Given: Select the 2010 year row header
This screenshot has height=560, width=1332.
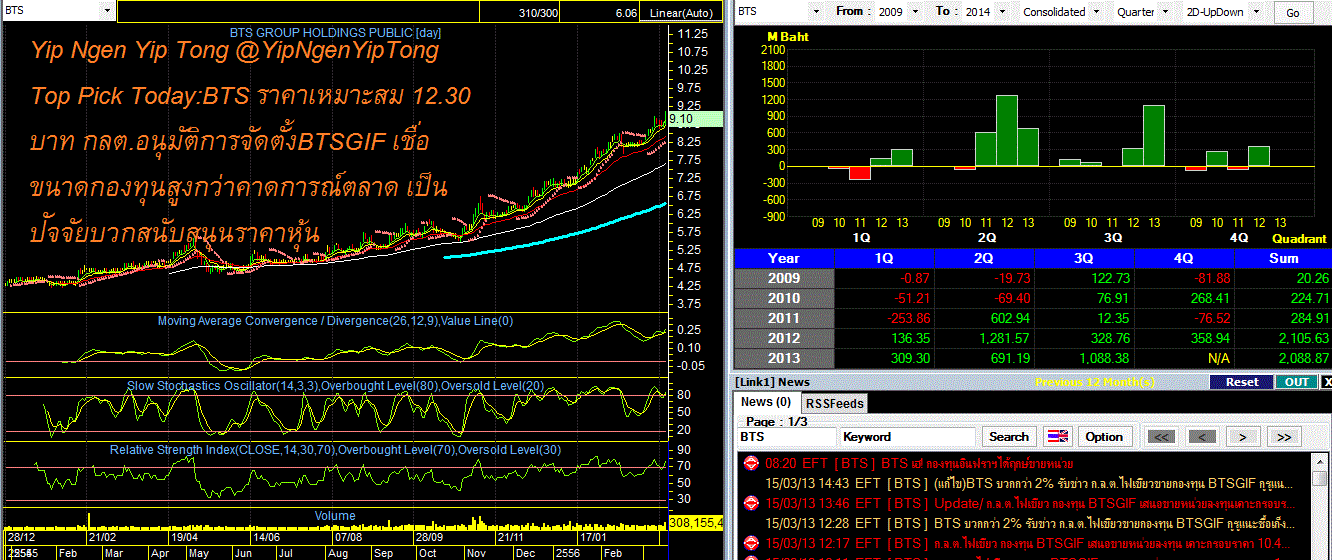Looking at the screenshot, I should point(784,298).
